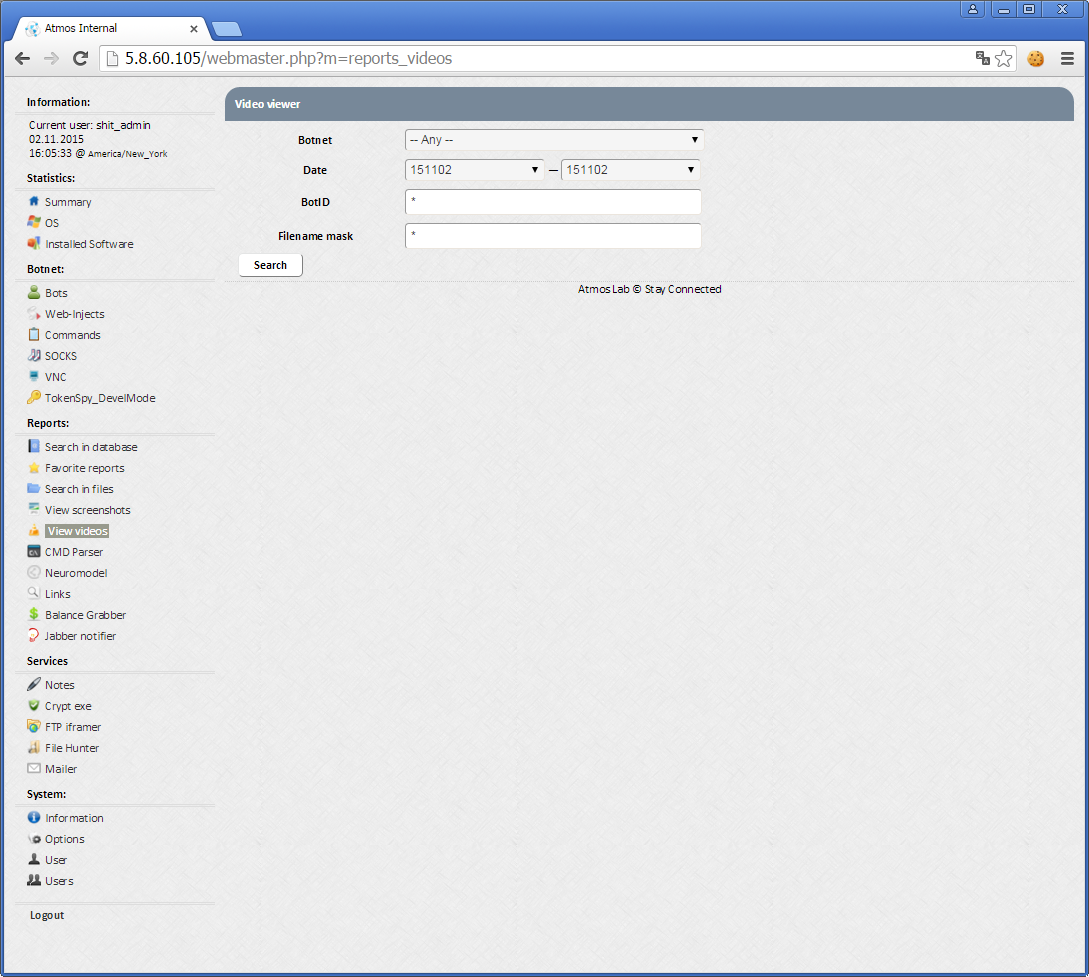Screen dimensions: 1089x977
Task: Click the browser address bar
Action: pos(542,58)
